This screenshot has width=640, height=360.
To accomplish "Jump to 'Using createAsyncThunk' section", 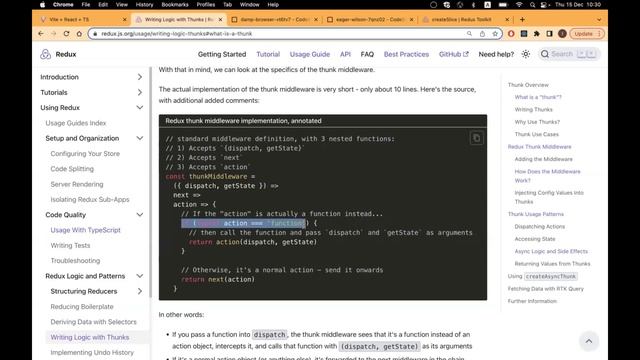I will click(x=542, y=276).
